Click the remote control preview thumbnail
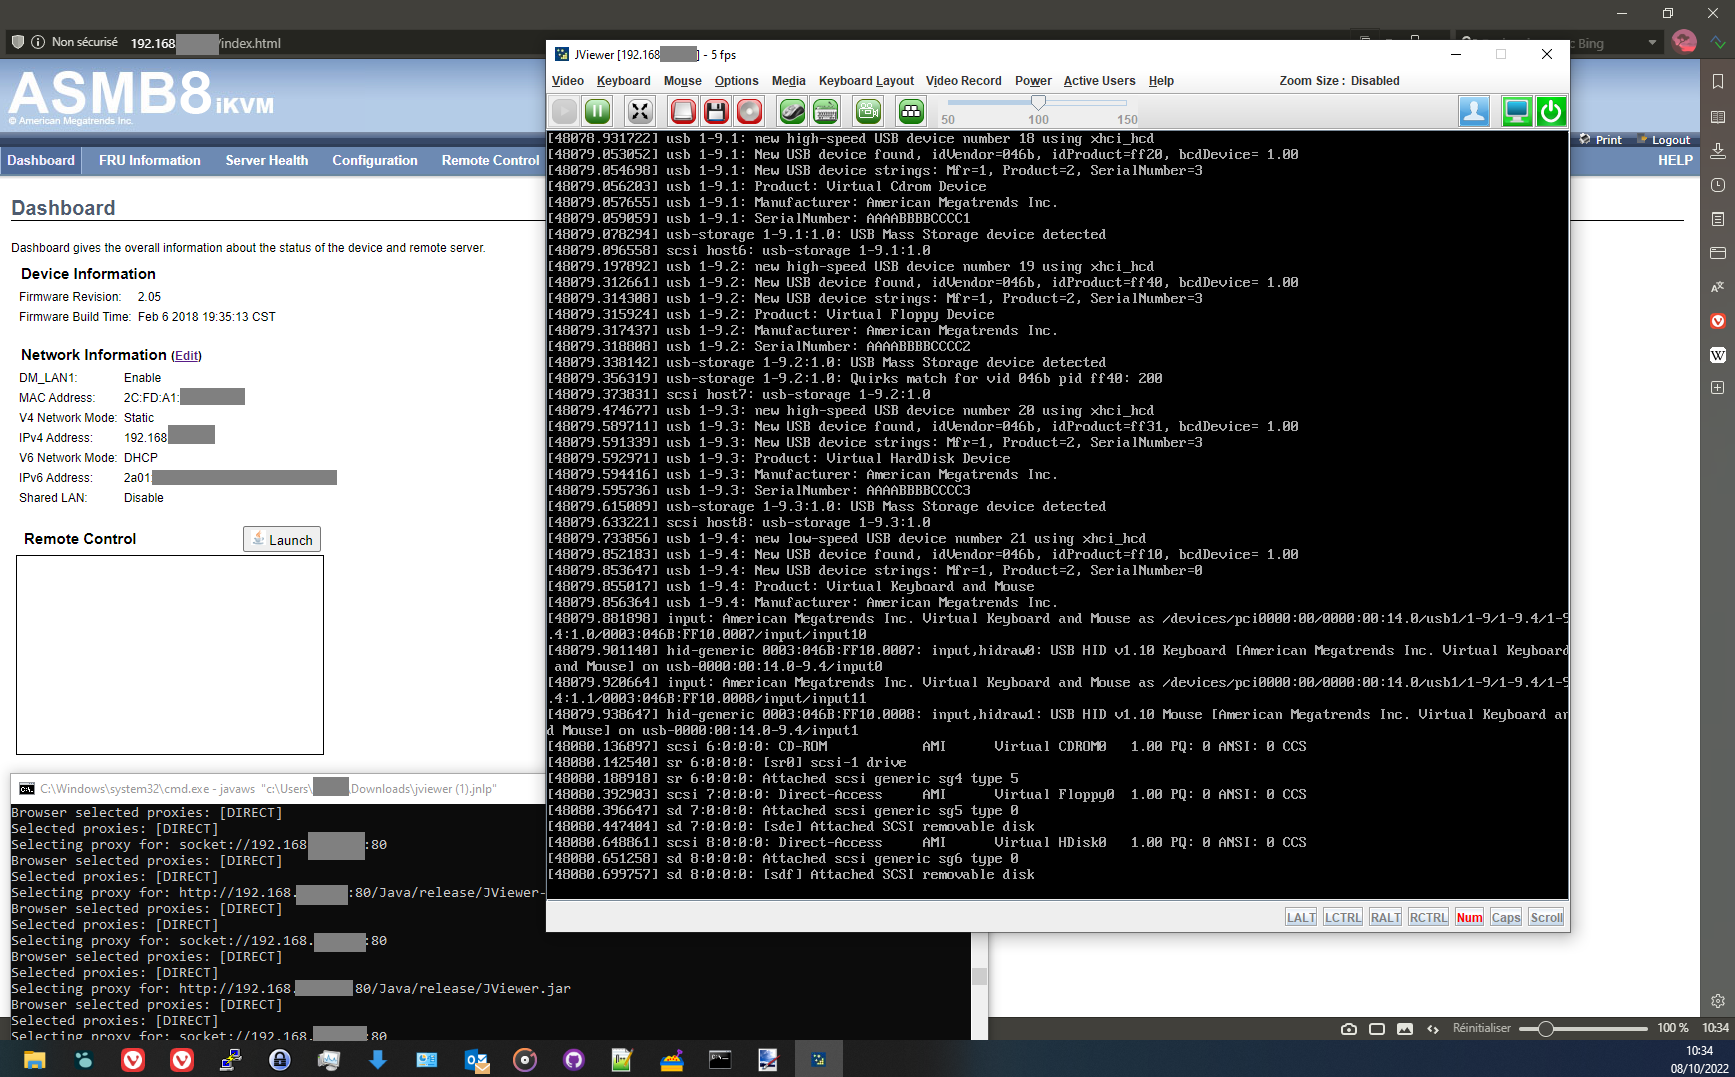 pyautogui.click(x=170, y=655)
